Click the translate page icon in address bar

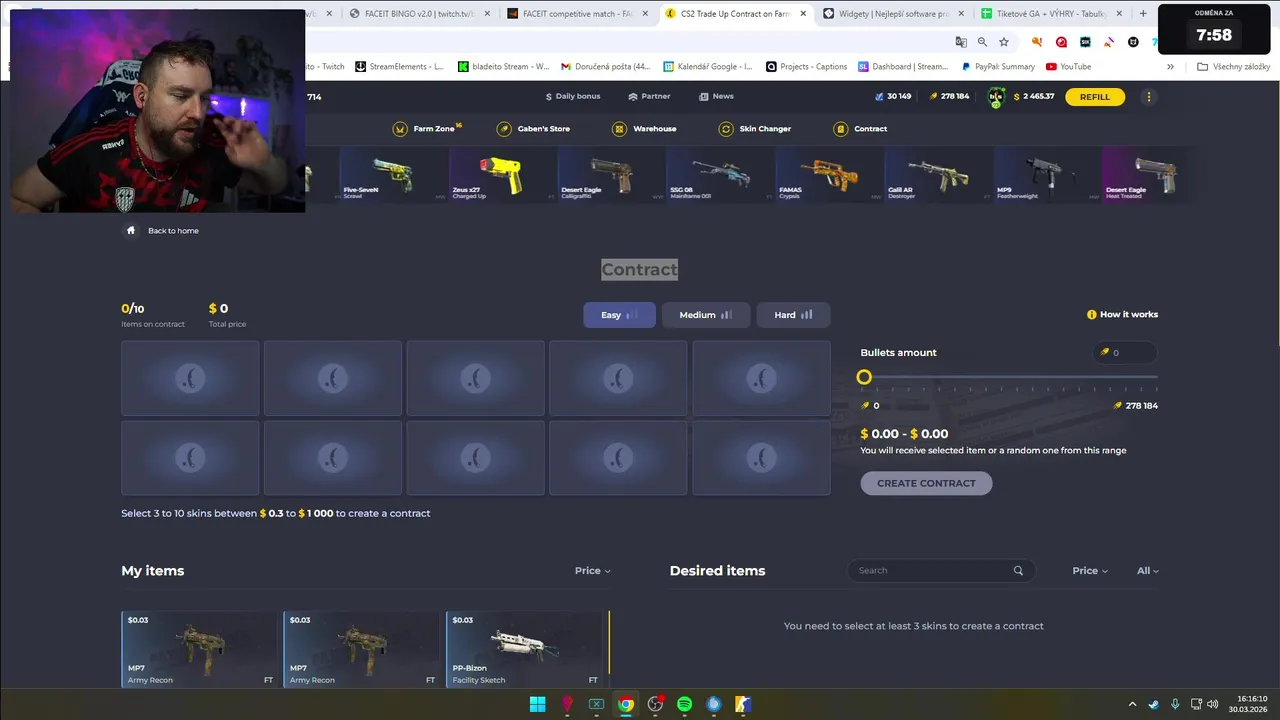[x=961, y=42]
